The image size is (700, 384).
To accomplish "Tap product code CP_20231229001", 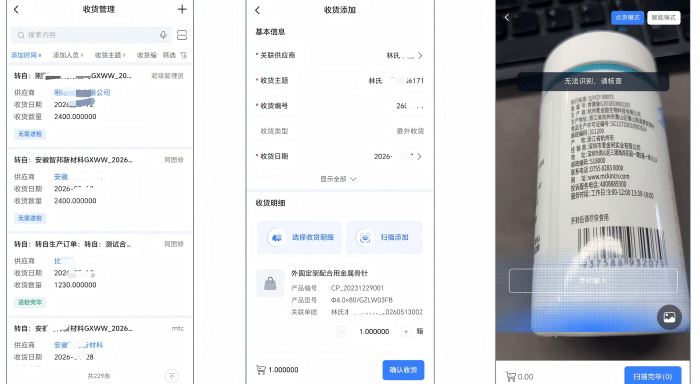I will point(357,288).
